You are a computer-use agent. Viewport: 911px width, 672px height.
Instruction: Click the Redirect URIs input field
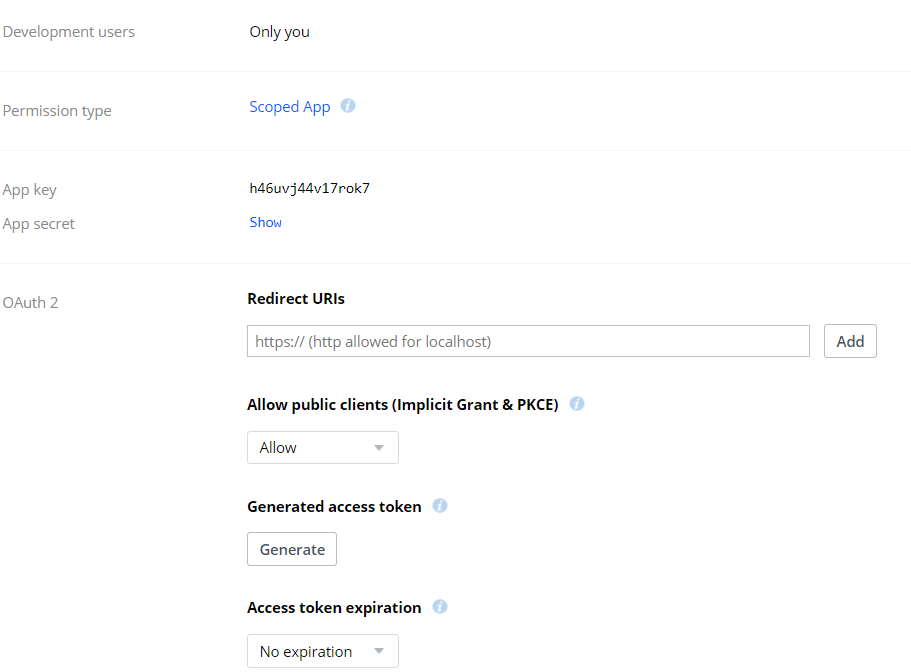click(528, 341)
